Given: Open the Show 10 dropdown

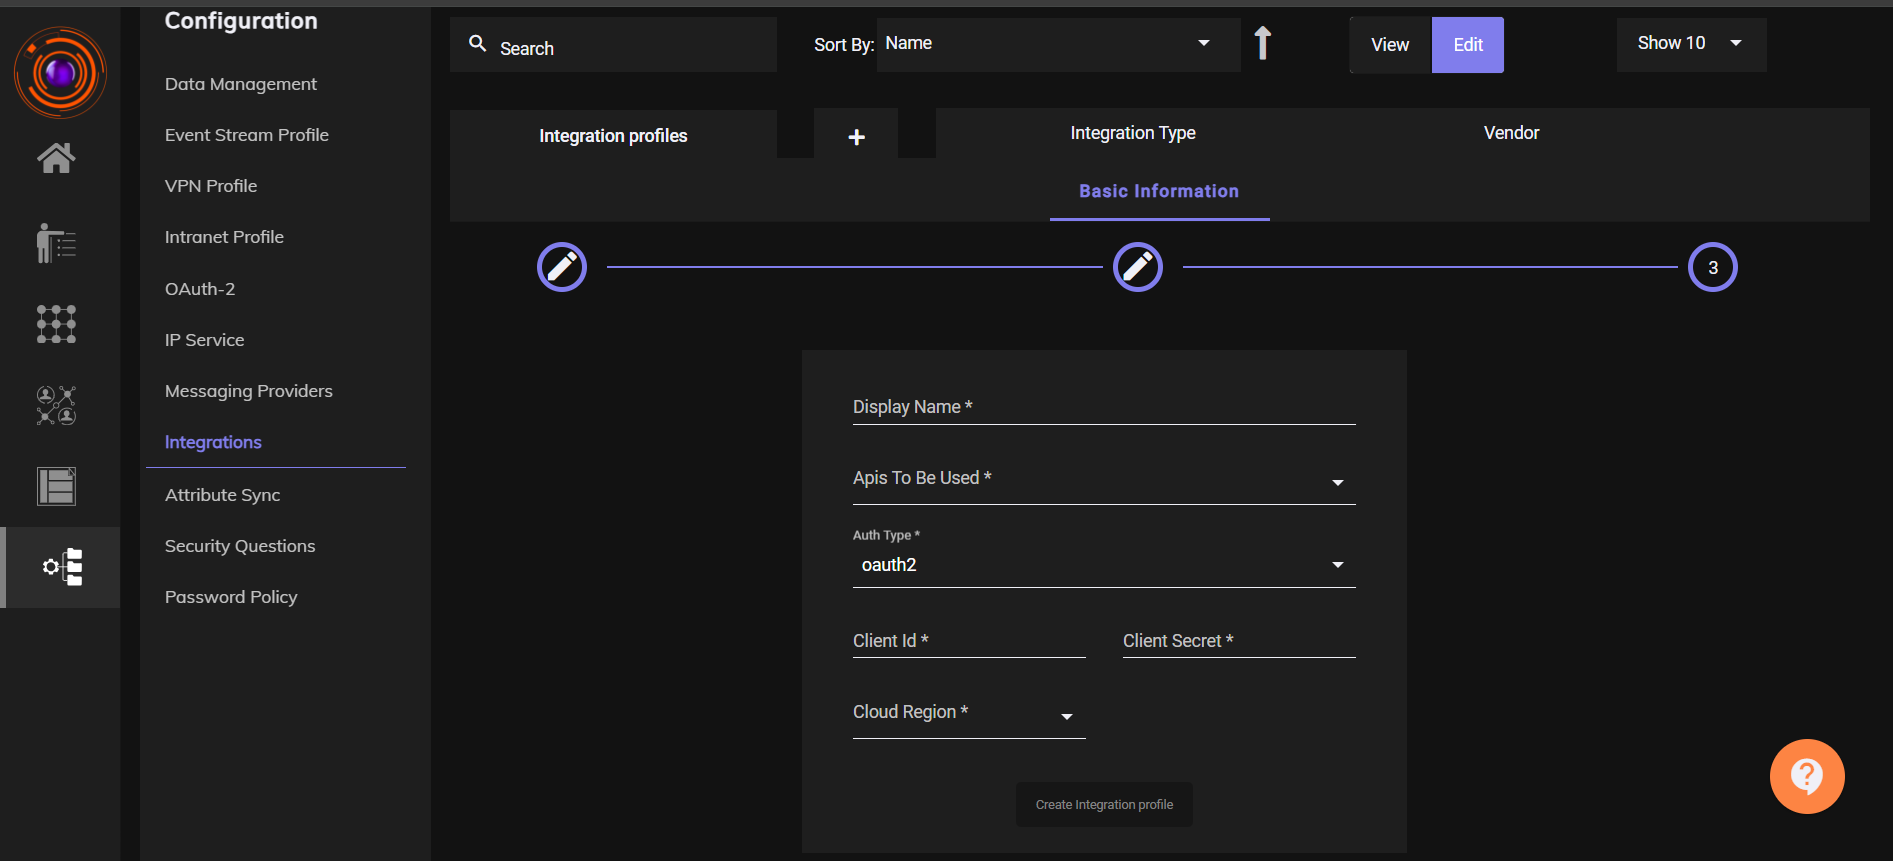Looking at the screenshot, I should (x=1691, y=44).
